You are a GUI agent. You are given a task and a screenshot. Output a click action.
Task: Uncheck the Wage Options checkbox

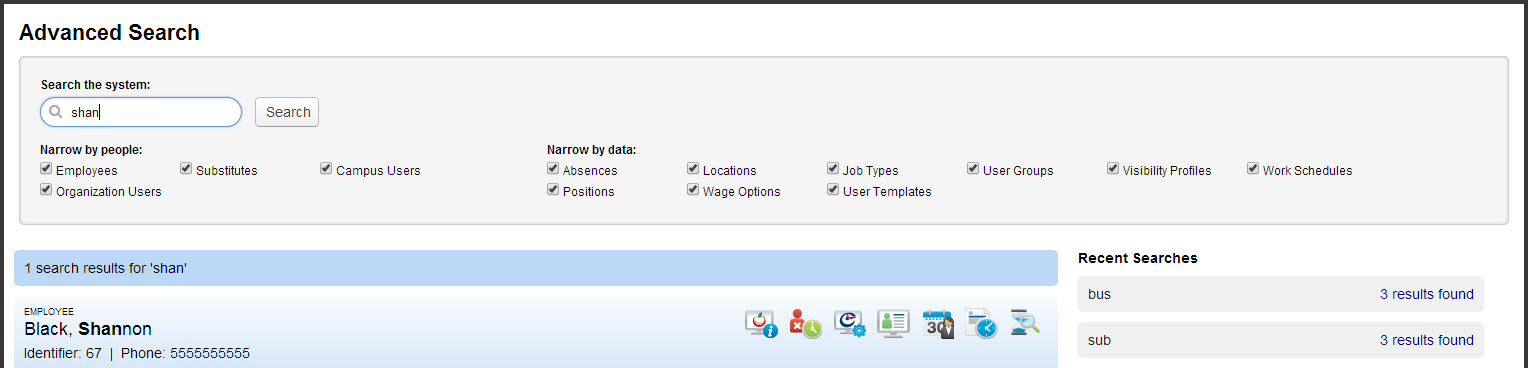[693, 190]
